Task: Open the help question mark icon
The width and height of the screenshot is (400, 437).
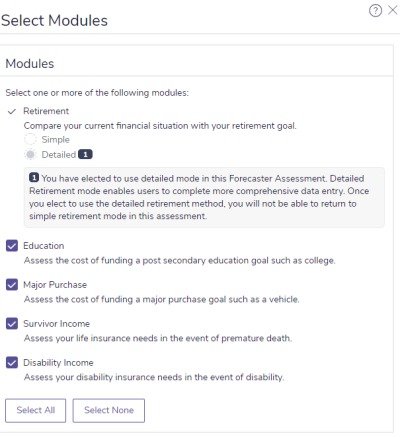Action: coord(375,11)
